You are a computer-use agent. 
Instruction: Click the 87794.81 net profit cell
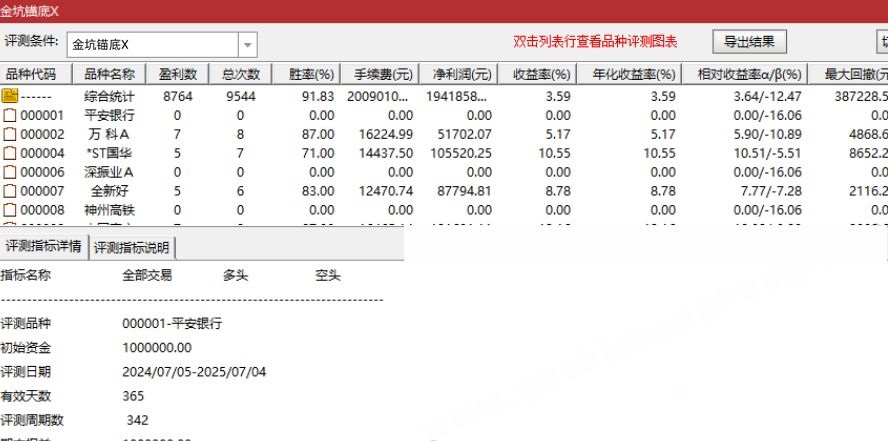[464, 191]
